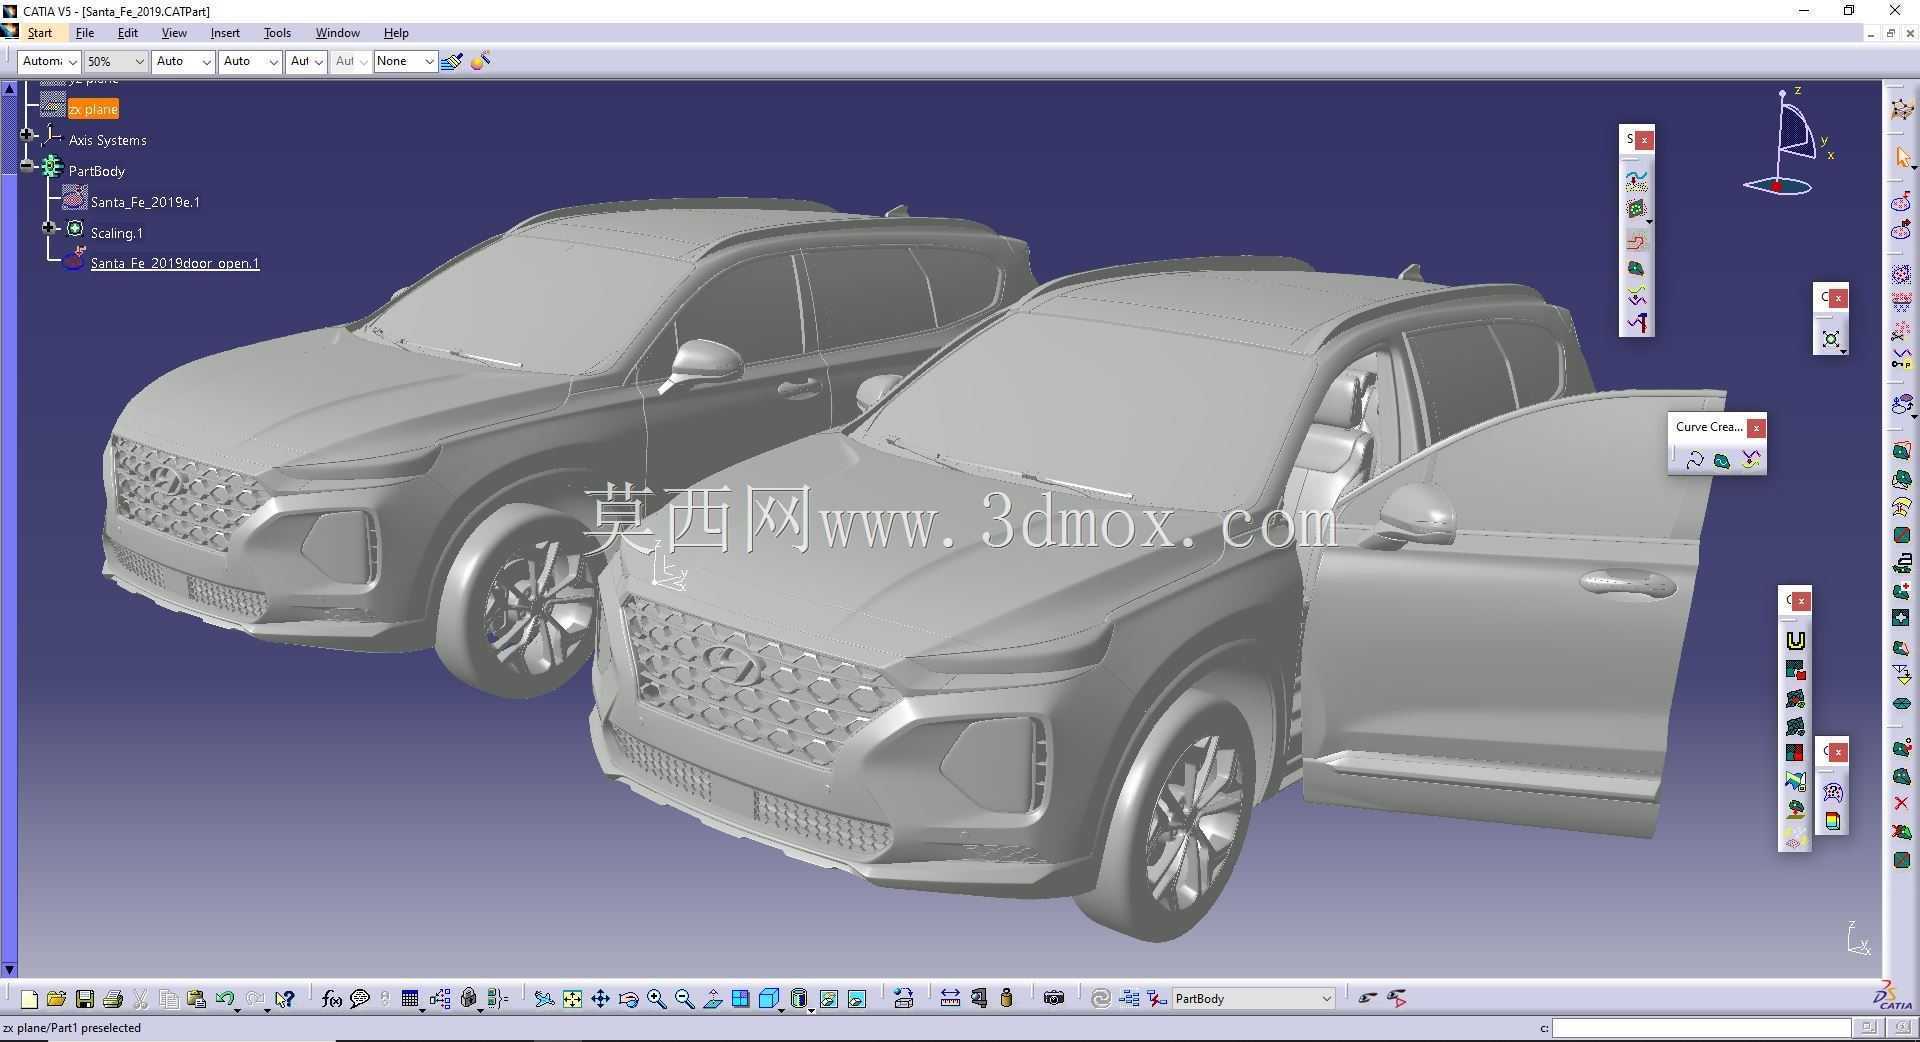The width and height of the screenshot is (1920, 1042).
Task: Open the View menu
Action: click(x=174, y=33)
